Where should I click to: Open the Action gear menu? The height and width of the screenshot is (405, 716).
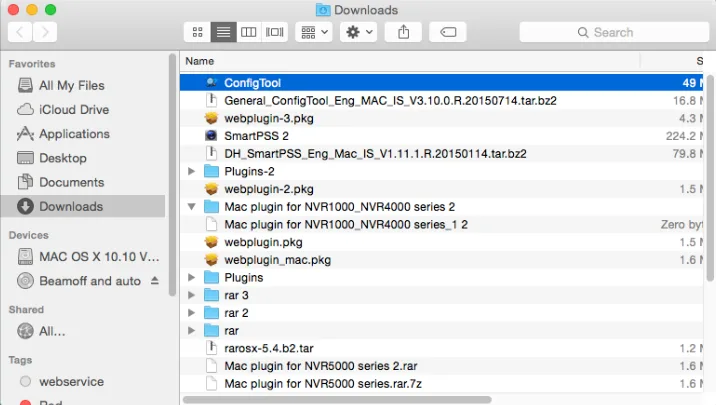358,32
